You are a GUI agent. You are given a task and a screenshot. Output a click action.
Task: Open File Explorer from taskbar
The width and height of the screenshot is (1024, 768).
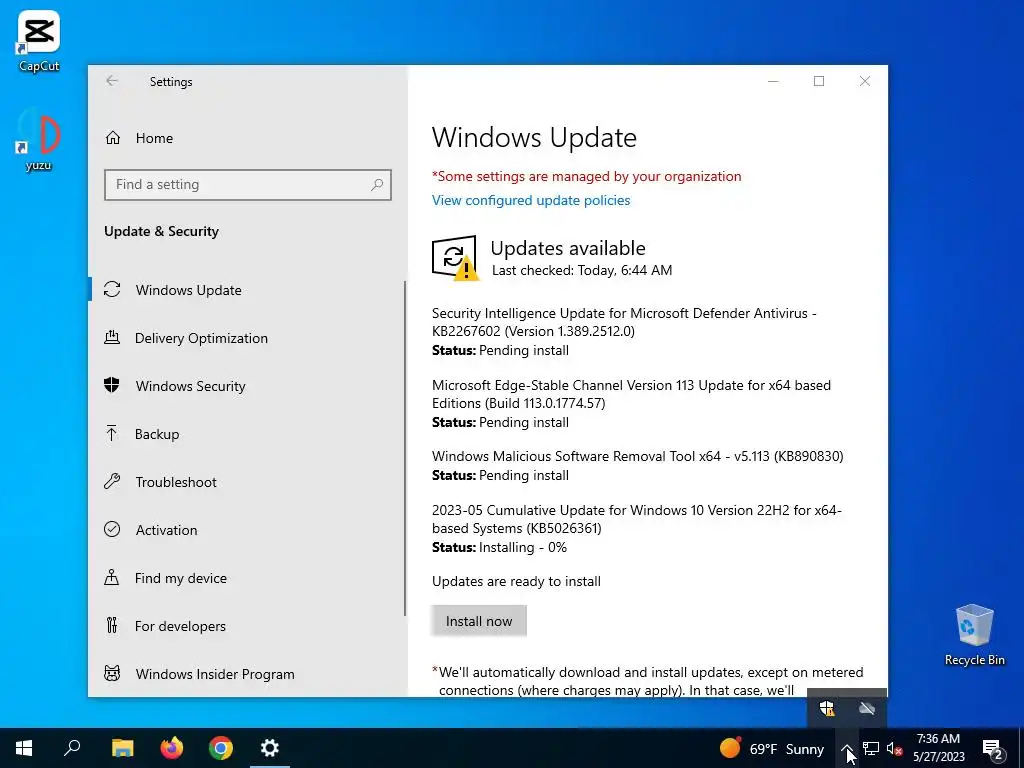coord(122,748)
